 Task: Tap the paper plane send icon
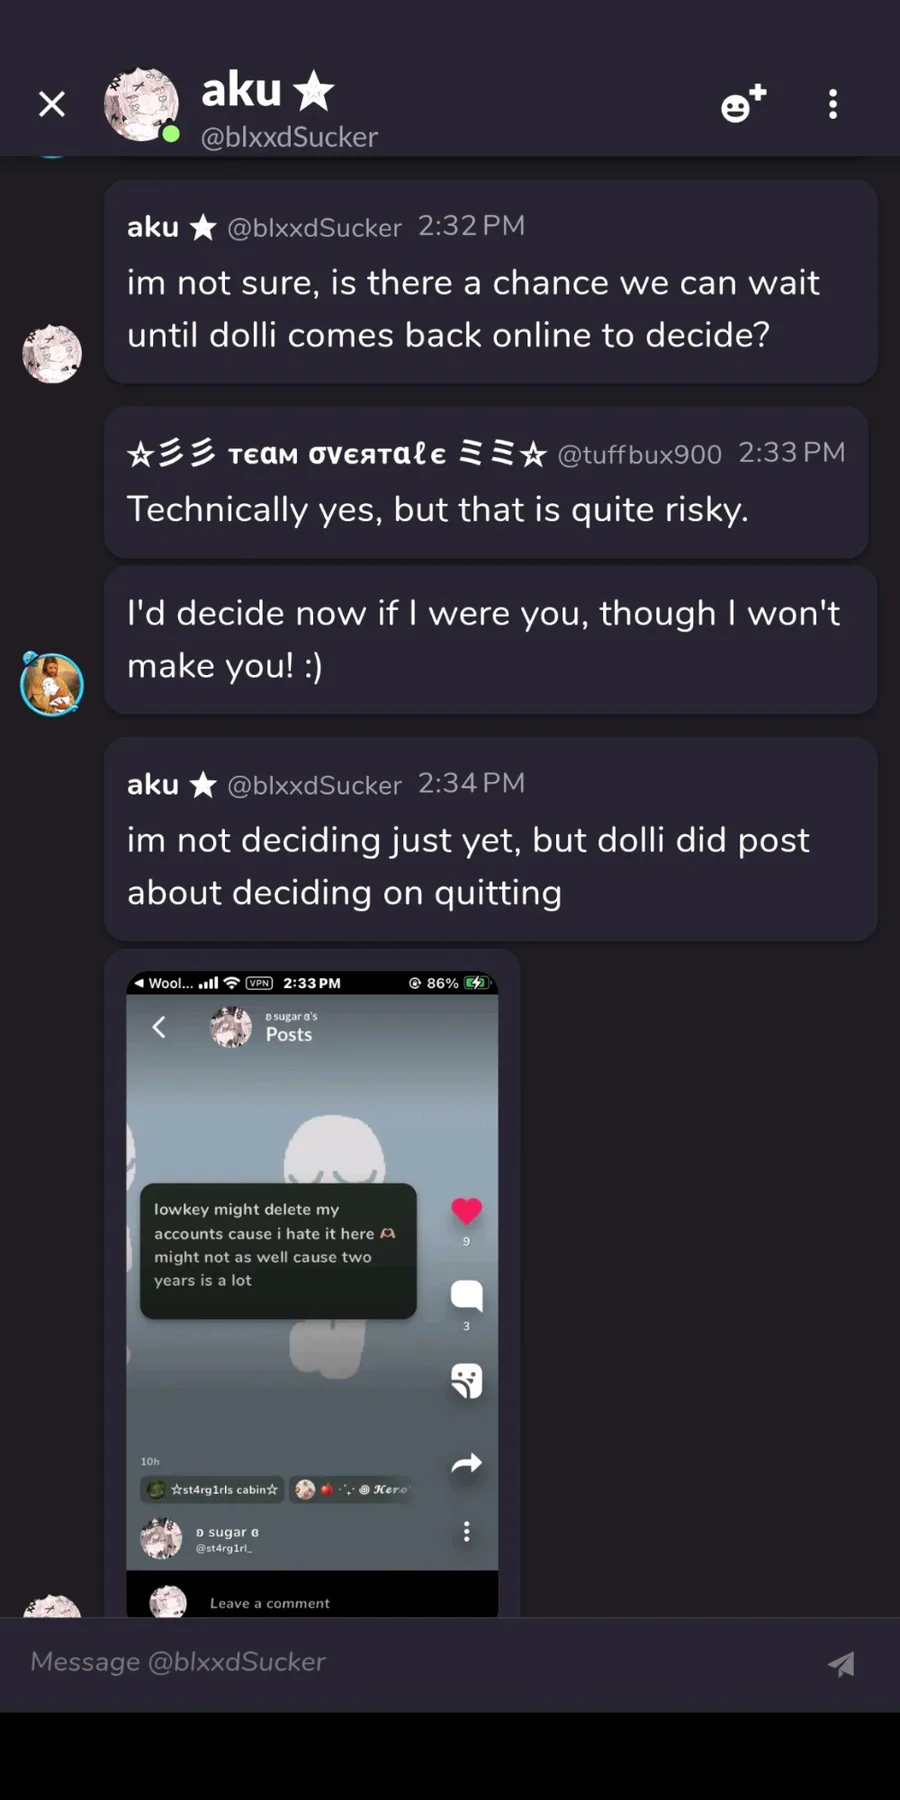[842, 1663]
